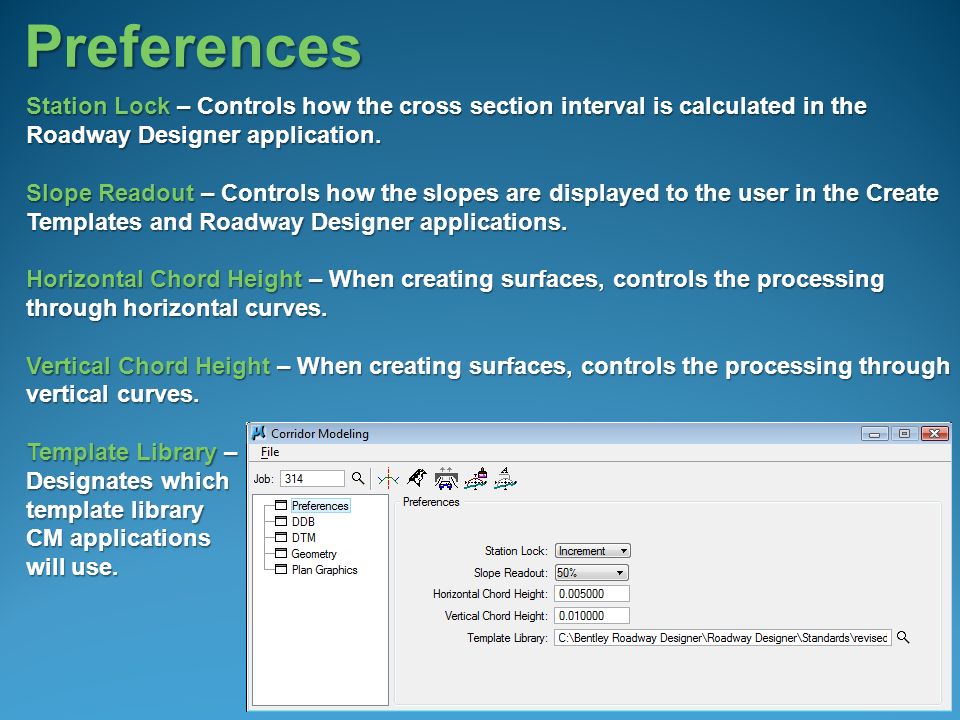Click the 'Vertical Chord Height:' label in the dialog
This screenshot has width=960, height=720.
[x=496, y=616]
